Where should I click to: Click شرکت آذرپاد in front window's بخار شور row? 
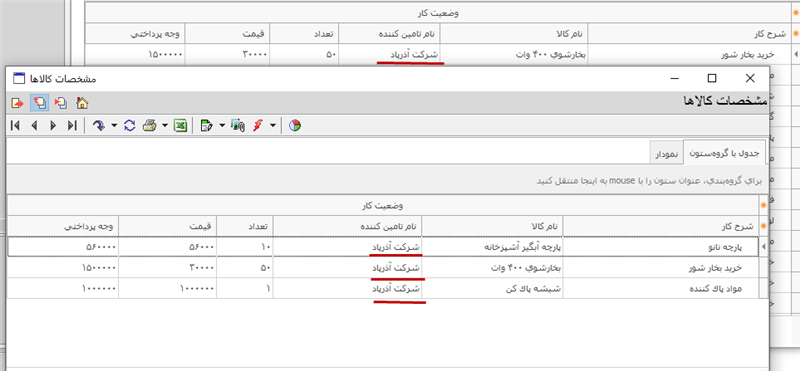[x=347, y=267]
